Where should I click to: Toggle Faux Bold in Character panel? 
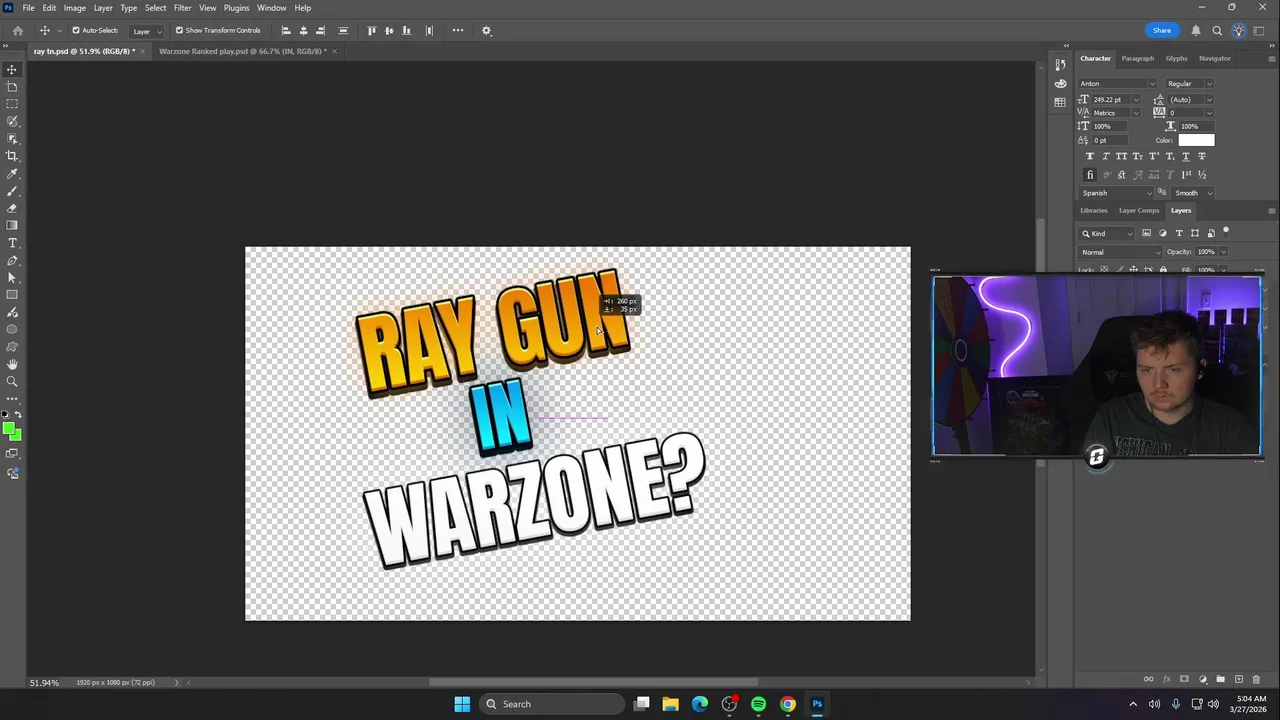pyautogui.click(x=1090, y=156)
